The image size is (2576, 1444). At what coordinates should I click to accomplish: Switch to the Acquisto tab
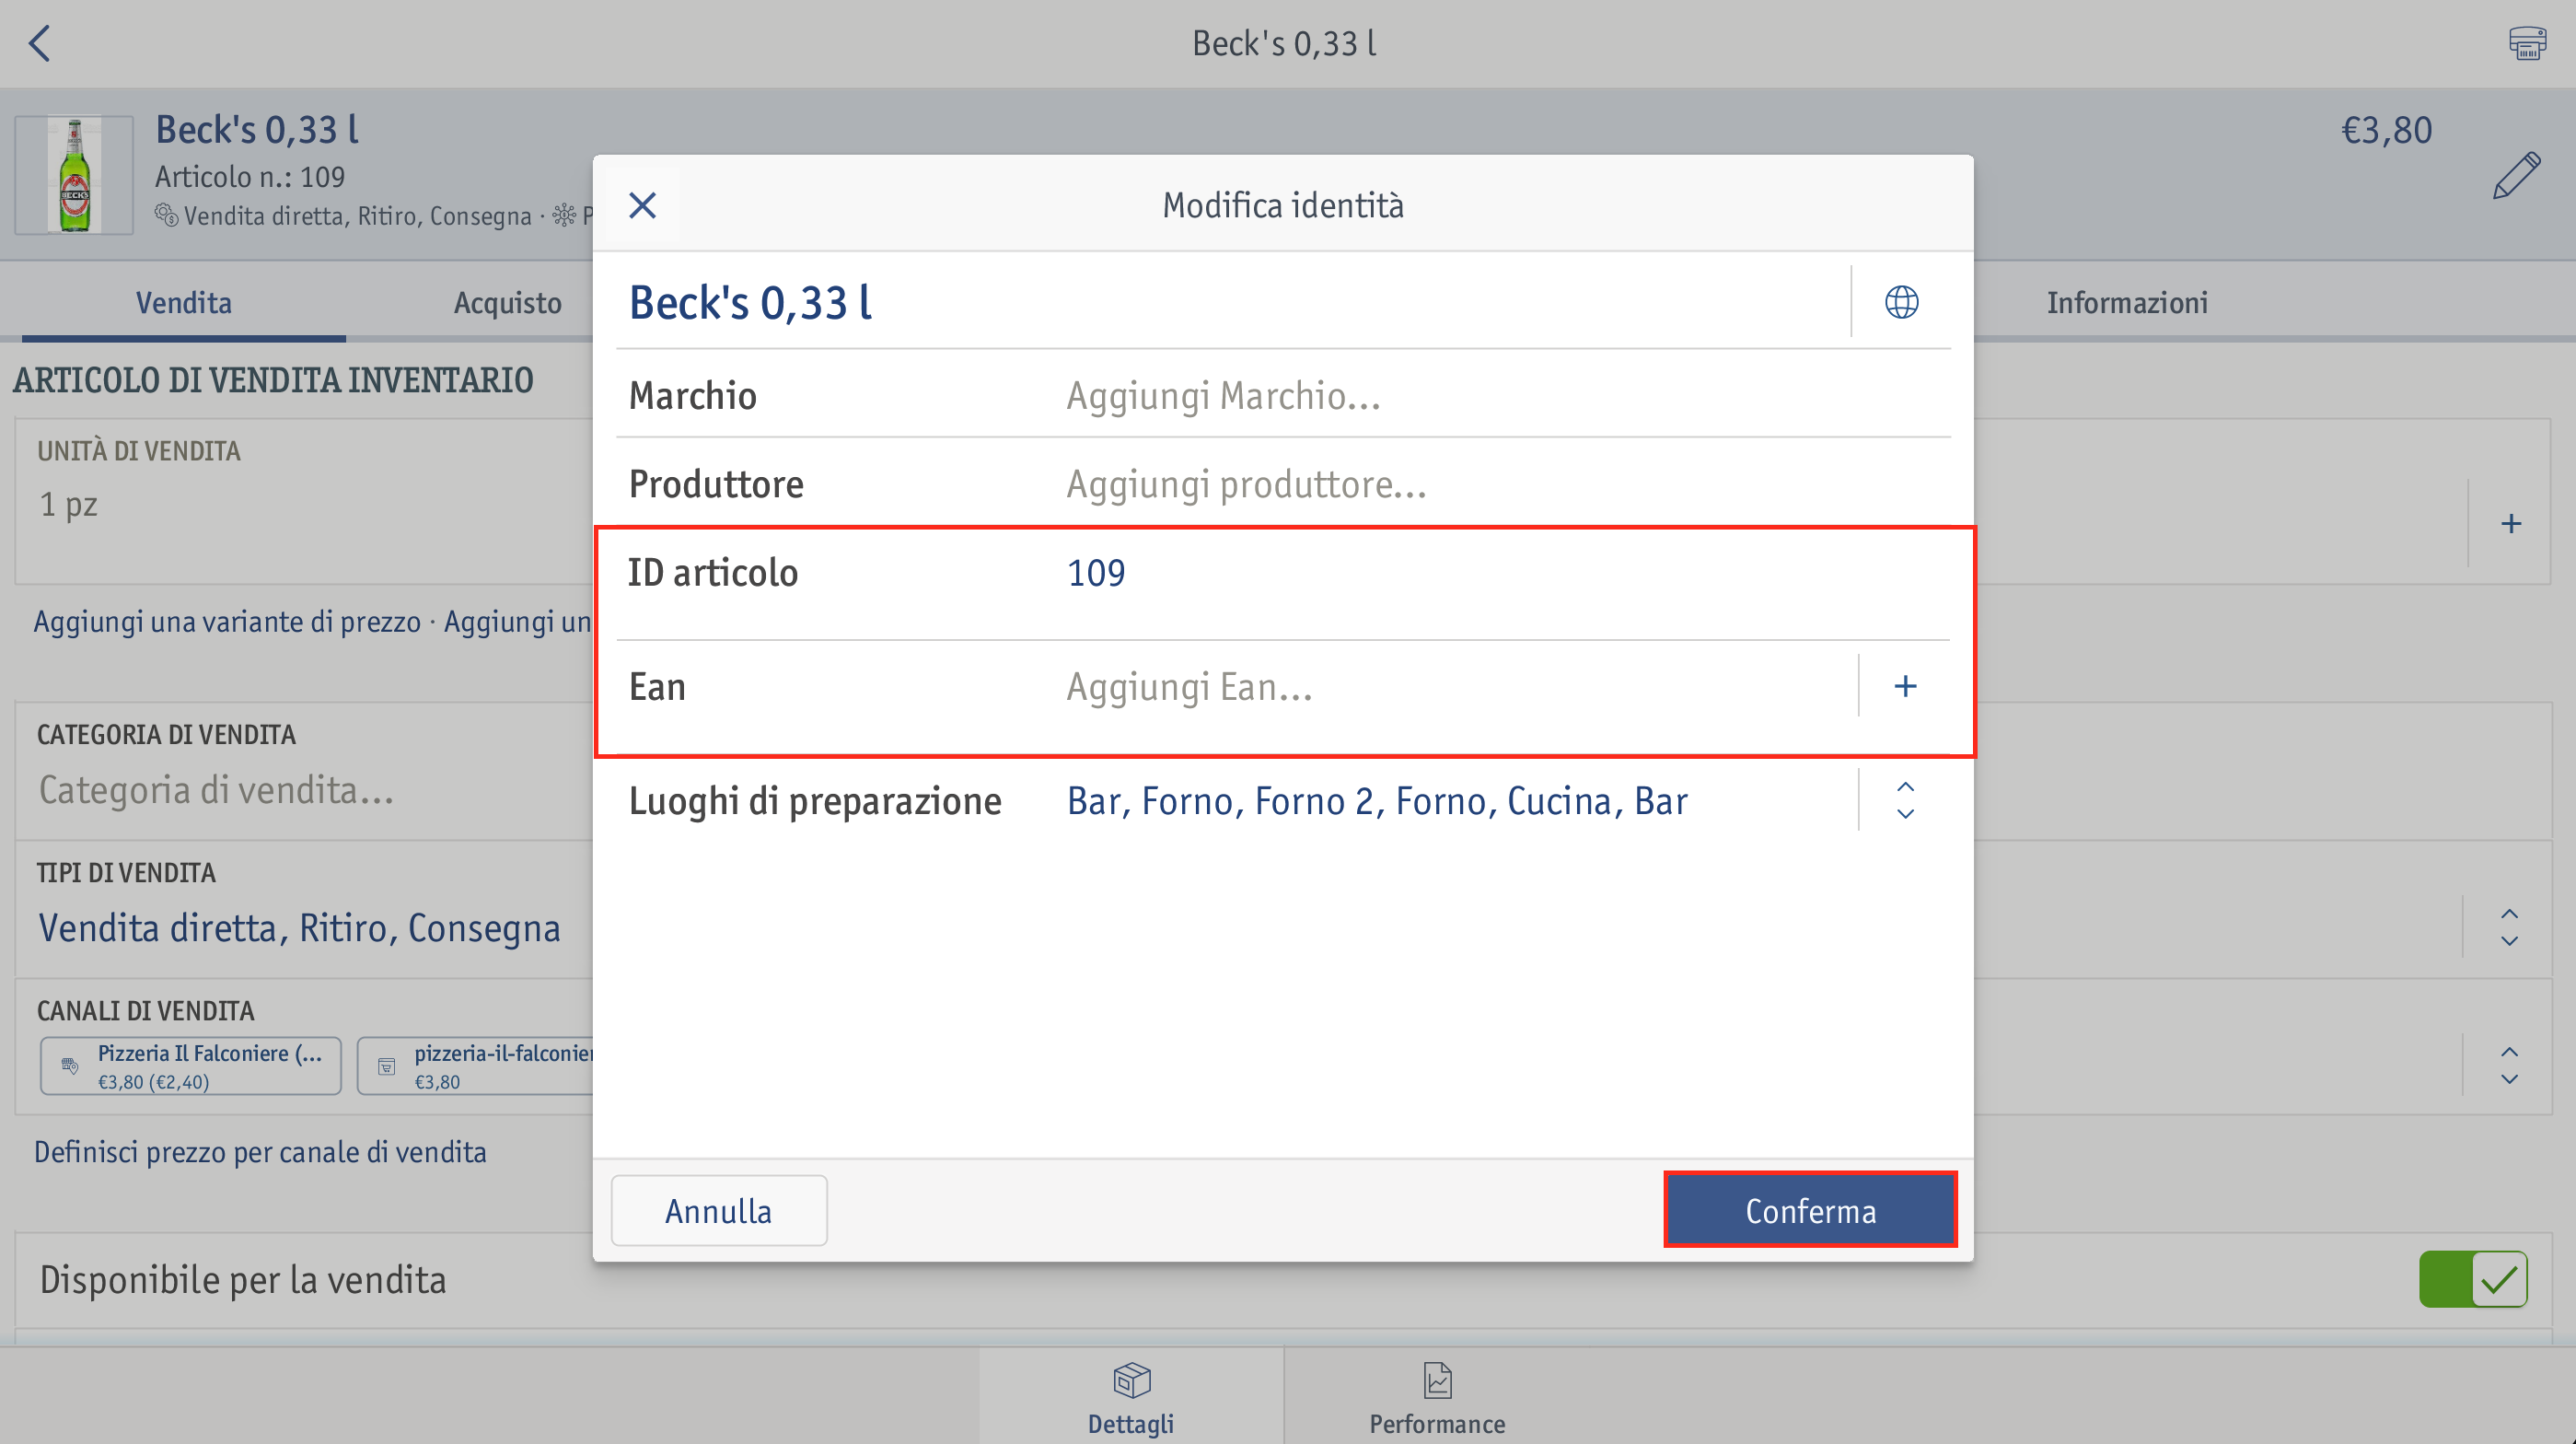508,303
